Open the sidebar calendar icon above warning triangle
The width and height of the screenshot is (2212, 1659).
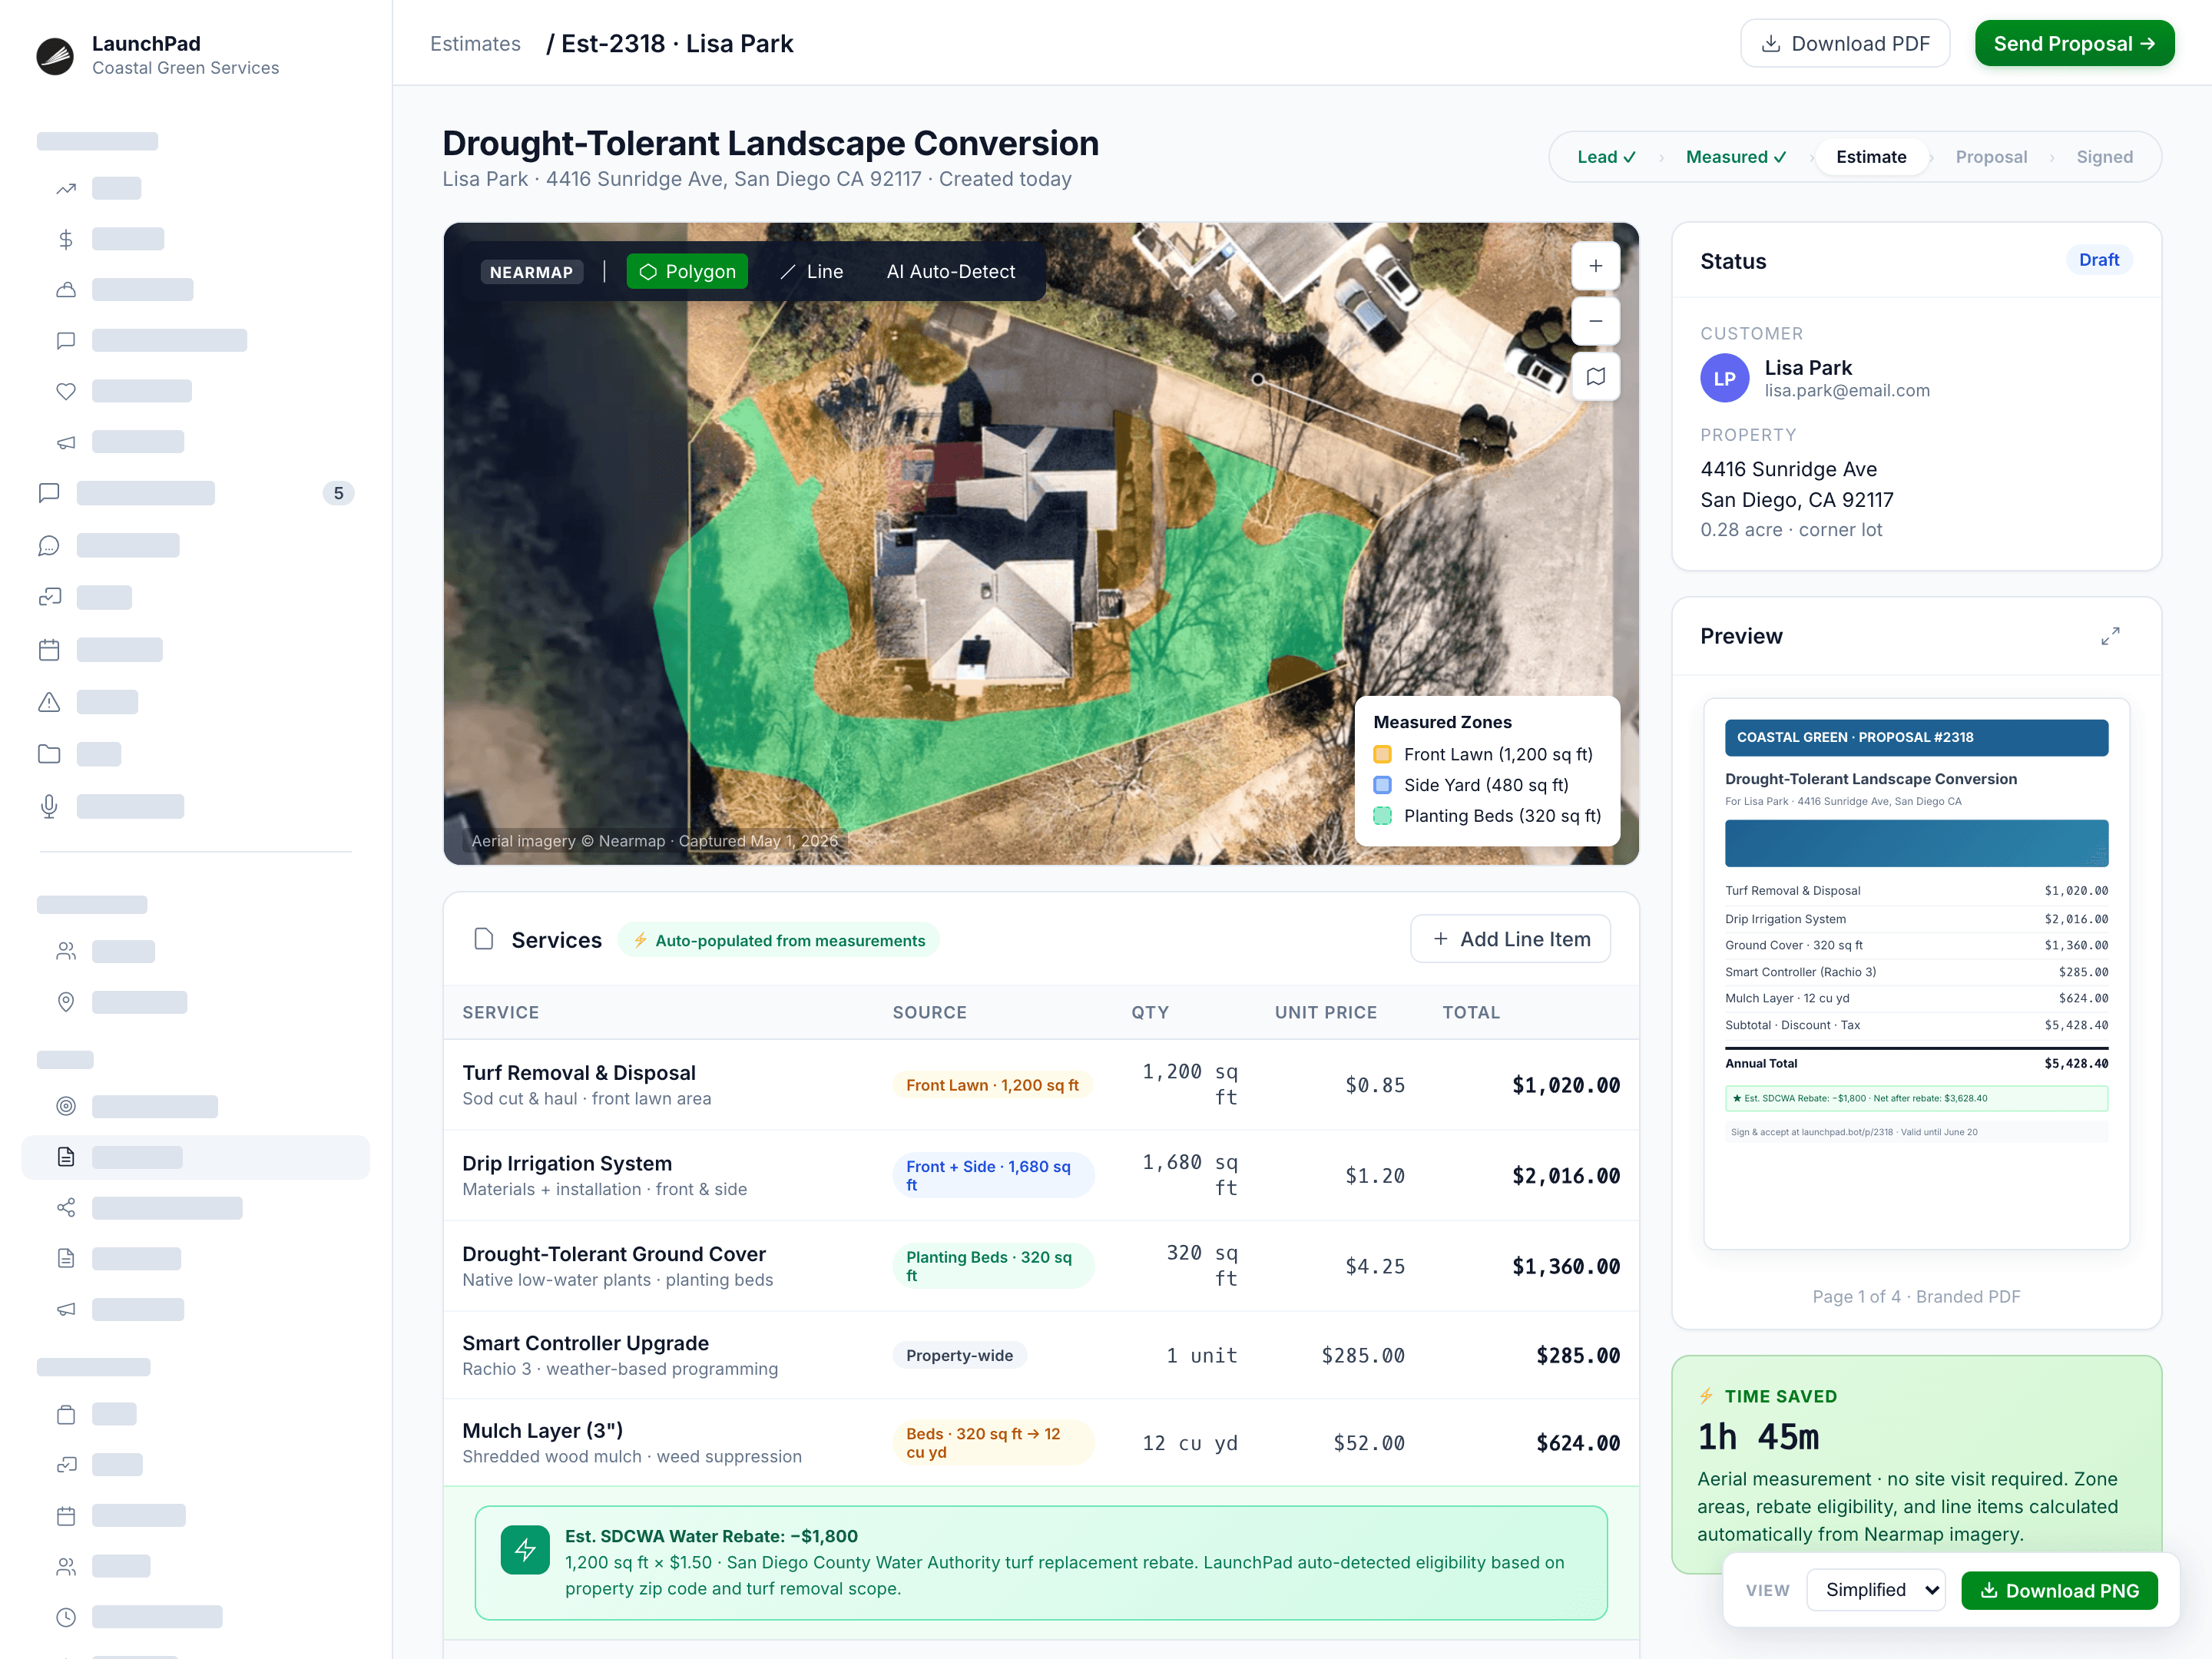click(x=49, y=650)
